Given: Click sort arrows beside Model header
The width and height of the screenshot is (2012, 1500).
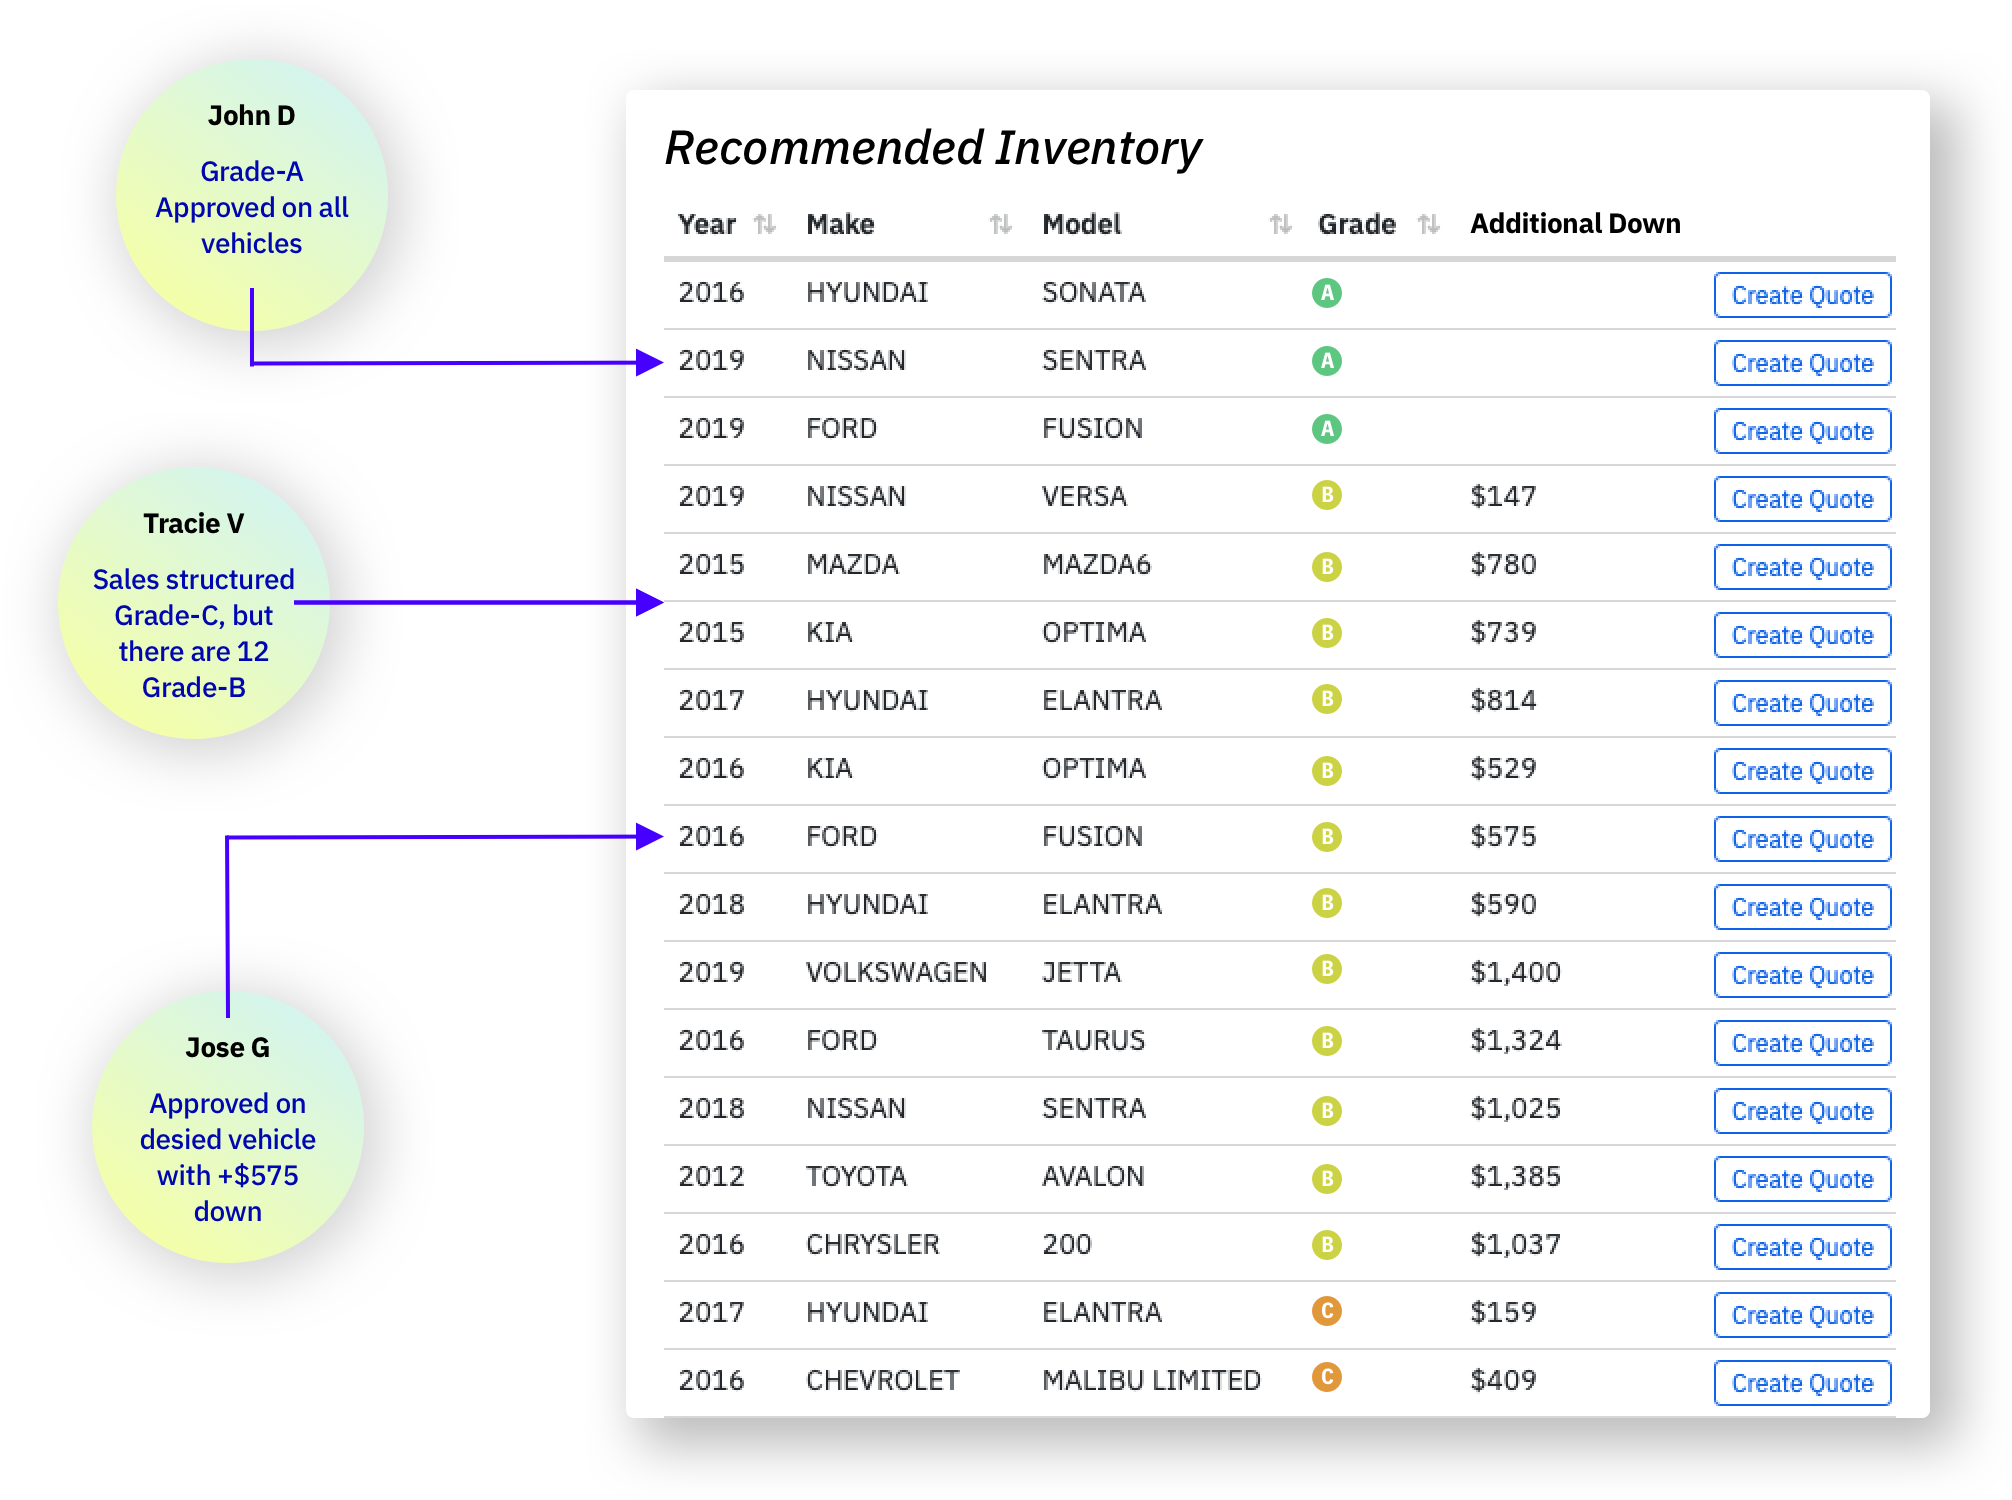Looking at the screenshot, I should coord(1280,224).
